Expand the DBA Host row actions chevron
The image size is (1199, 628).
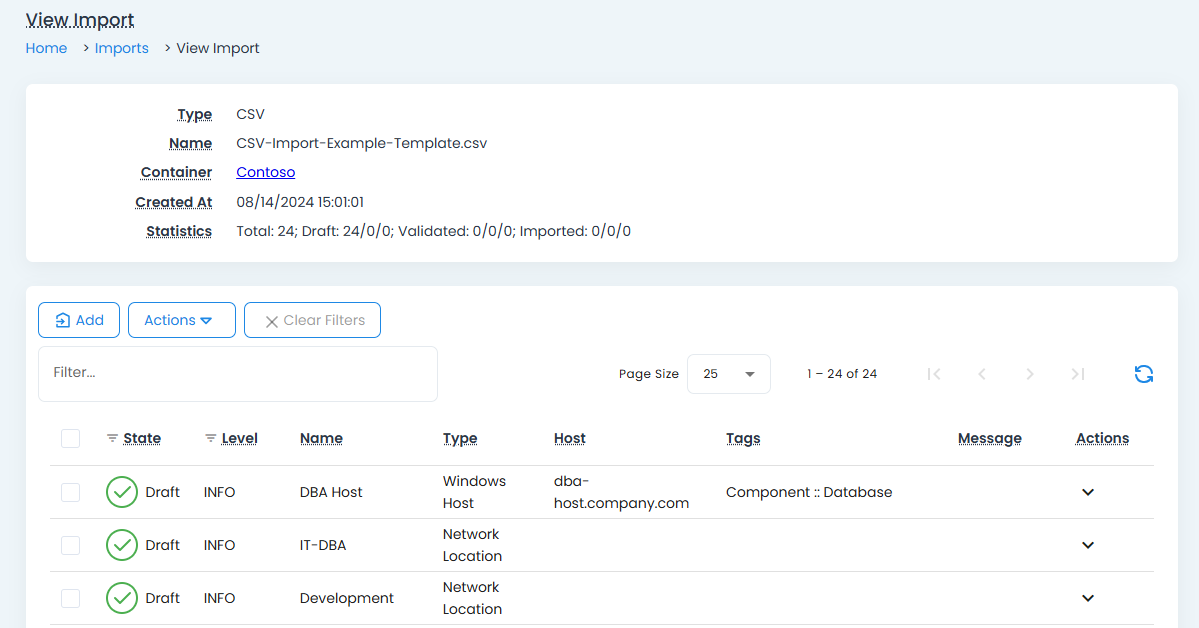coord(1088,492)
